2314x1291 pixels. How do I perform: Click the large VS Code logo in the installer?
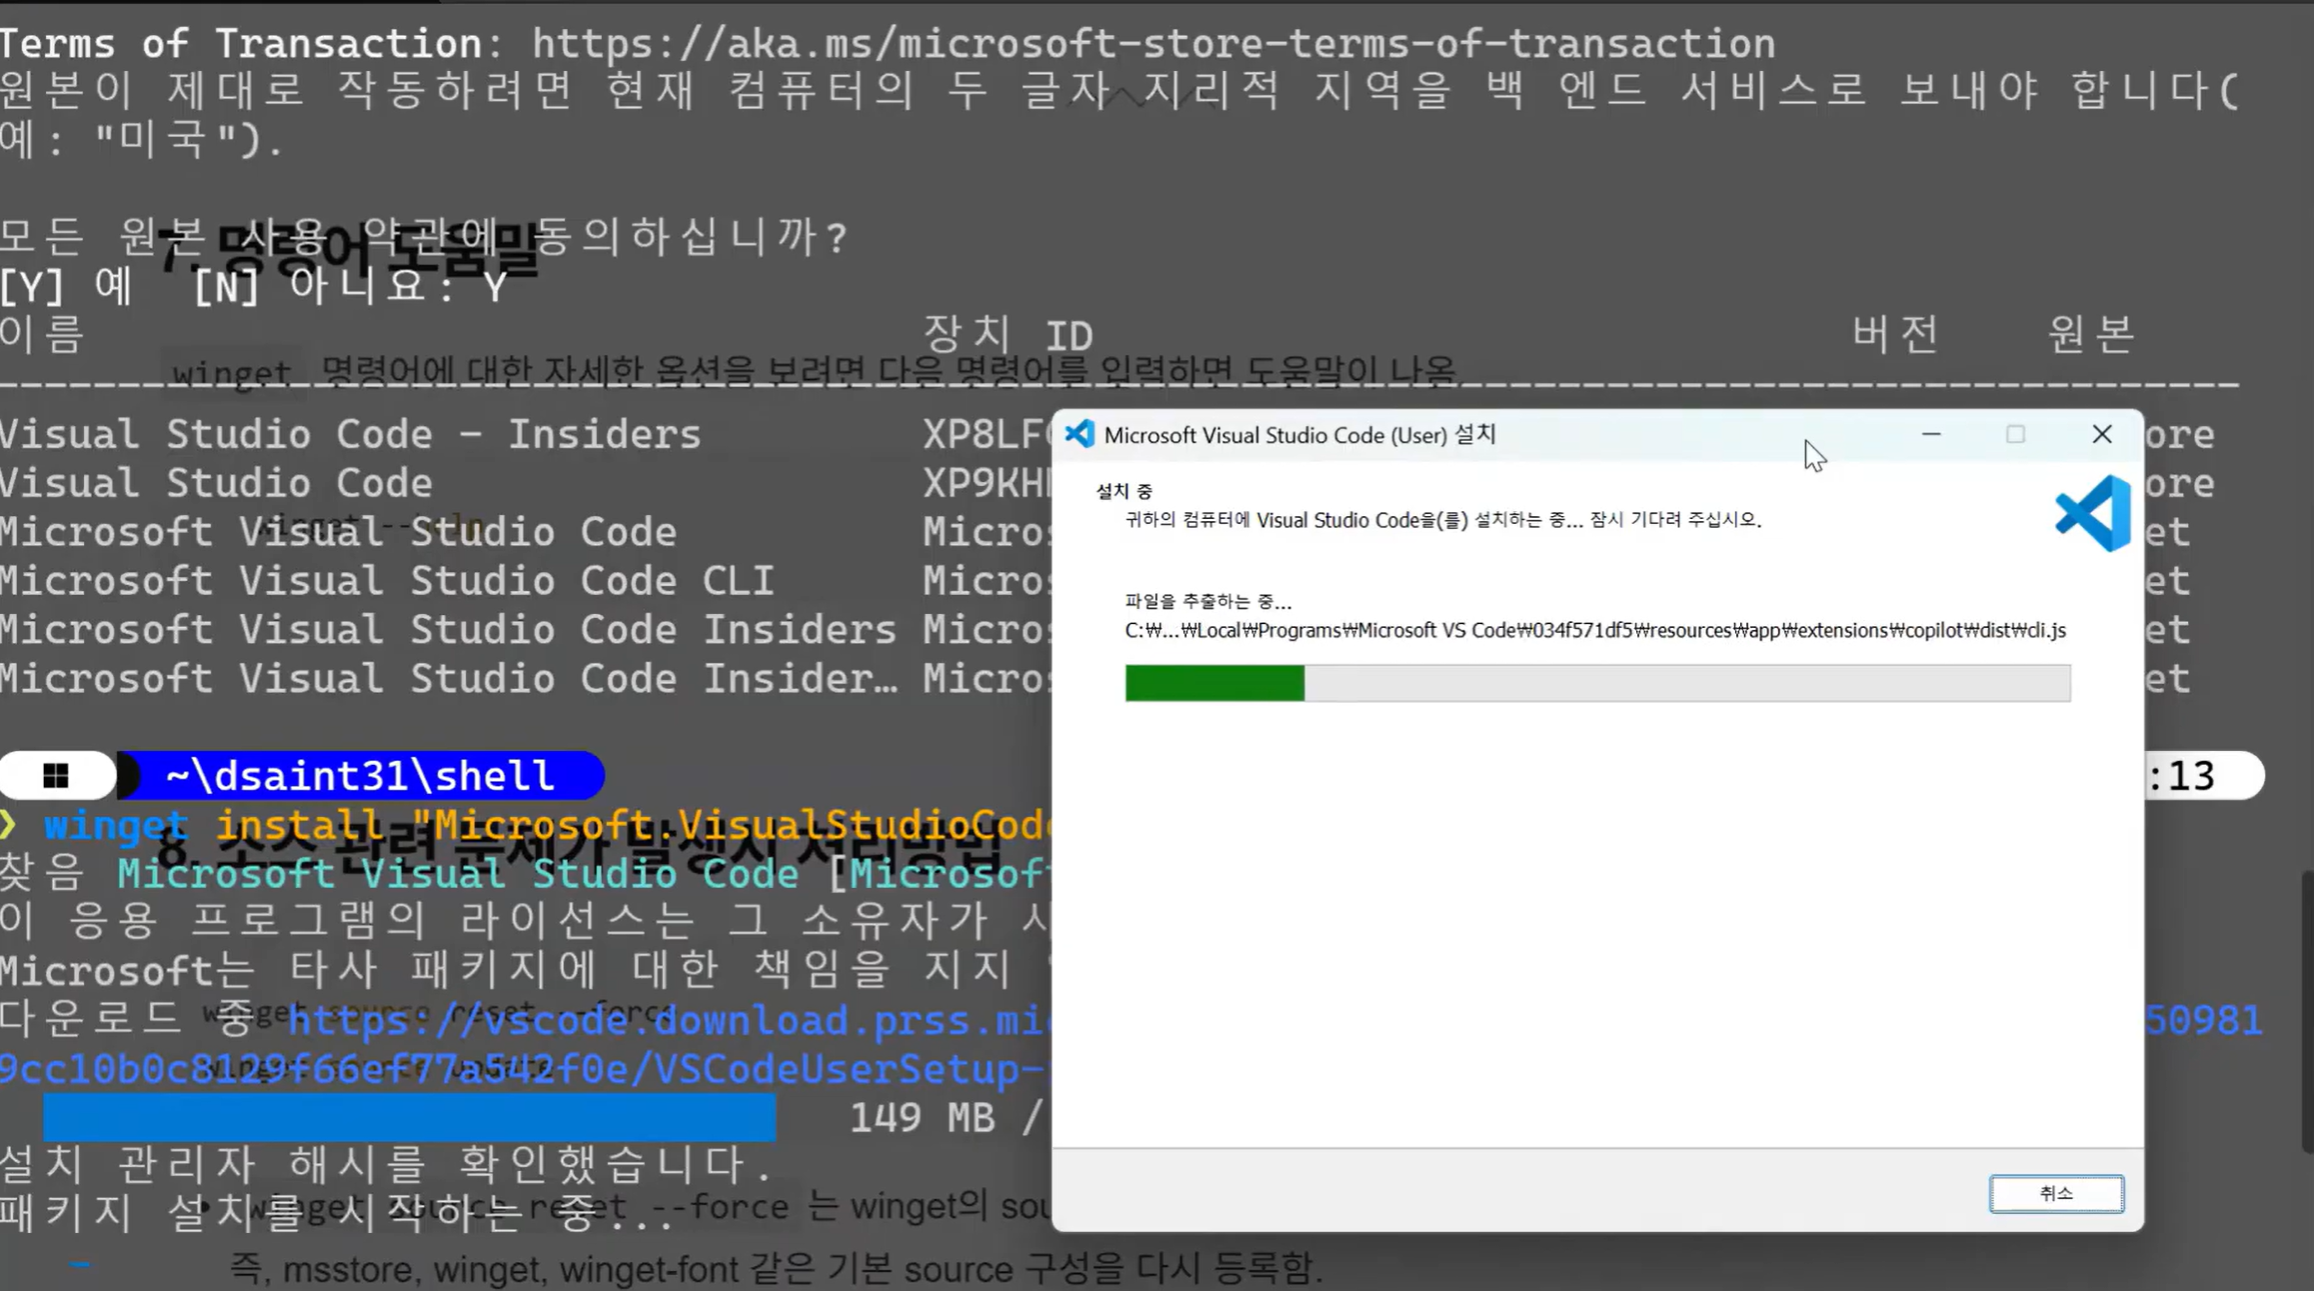coord(2092,513)
